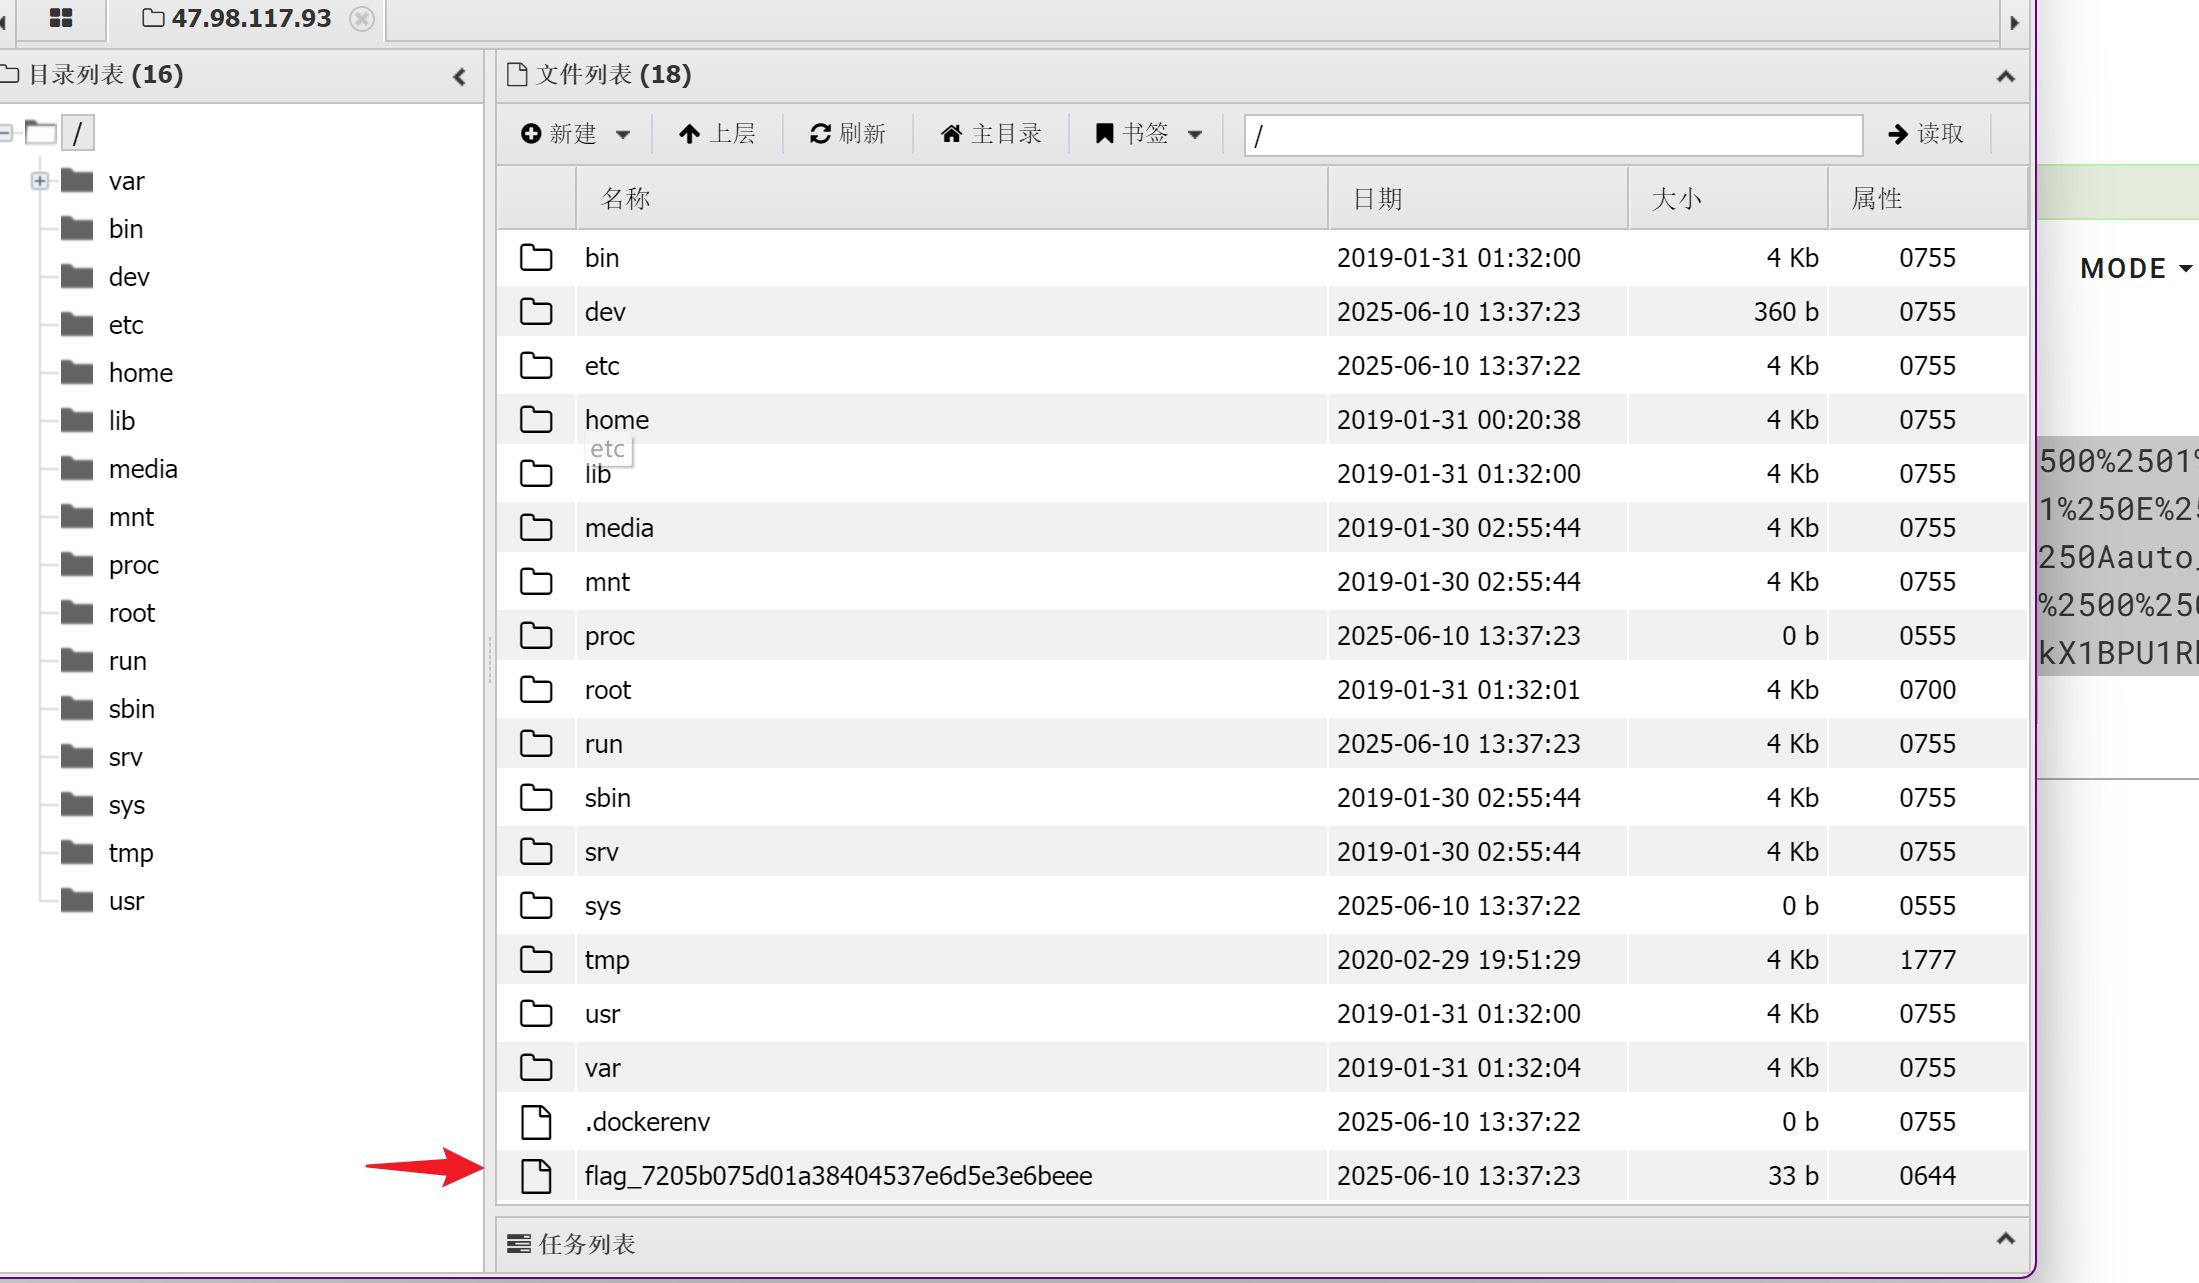Go up one level with 上层

717,134
